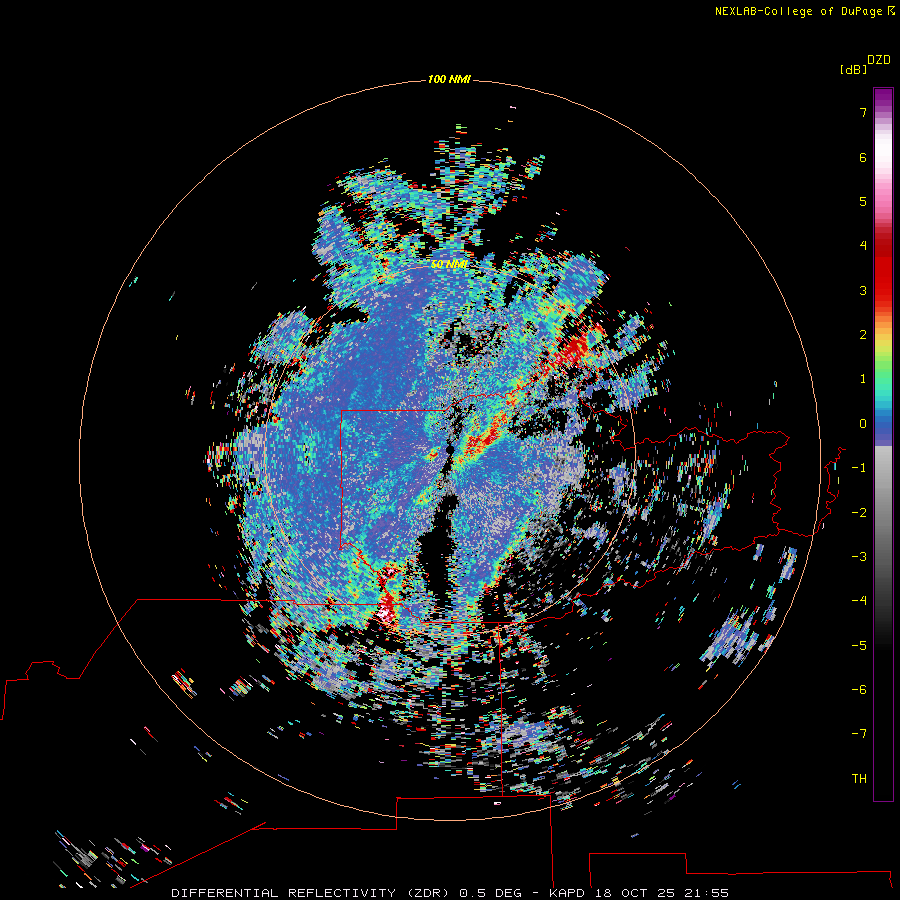Click the 100 NMI range ring label
900x900 pixels.
[449, 79]
